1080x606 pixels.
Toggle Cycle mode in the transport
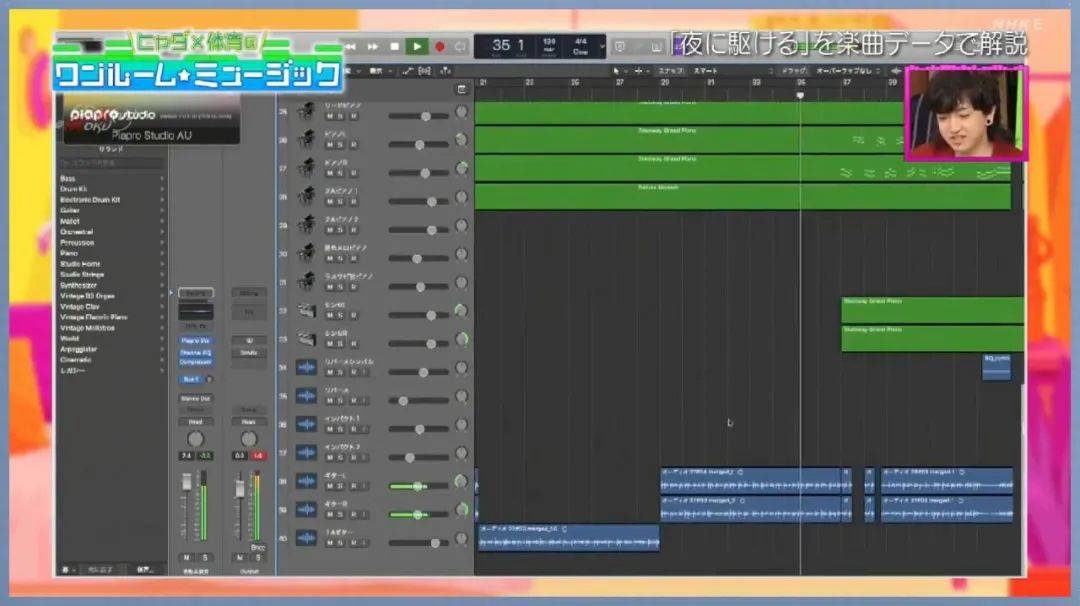click(460, 47)
